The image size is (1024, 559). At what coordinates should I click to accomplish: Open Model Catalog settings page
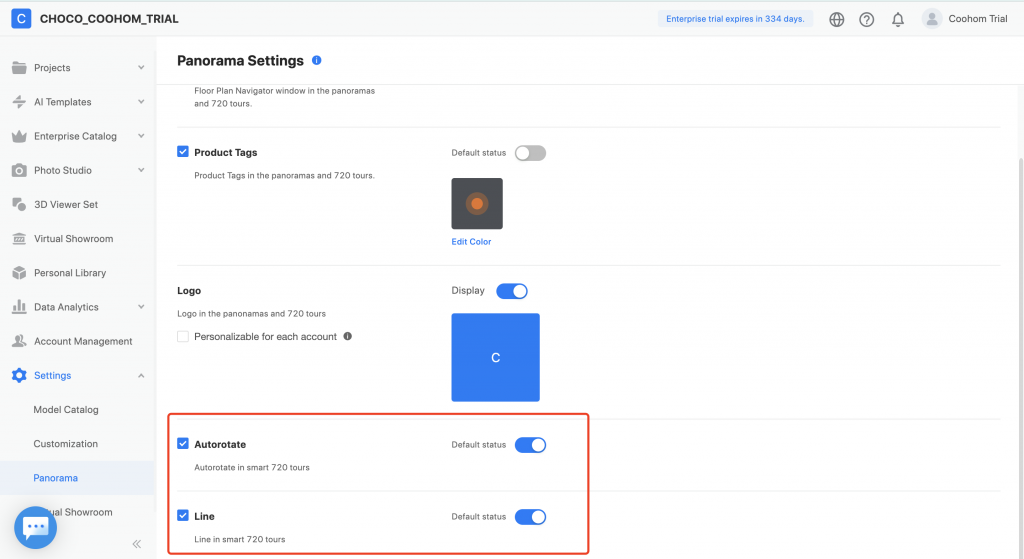66,410
